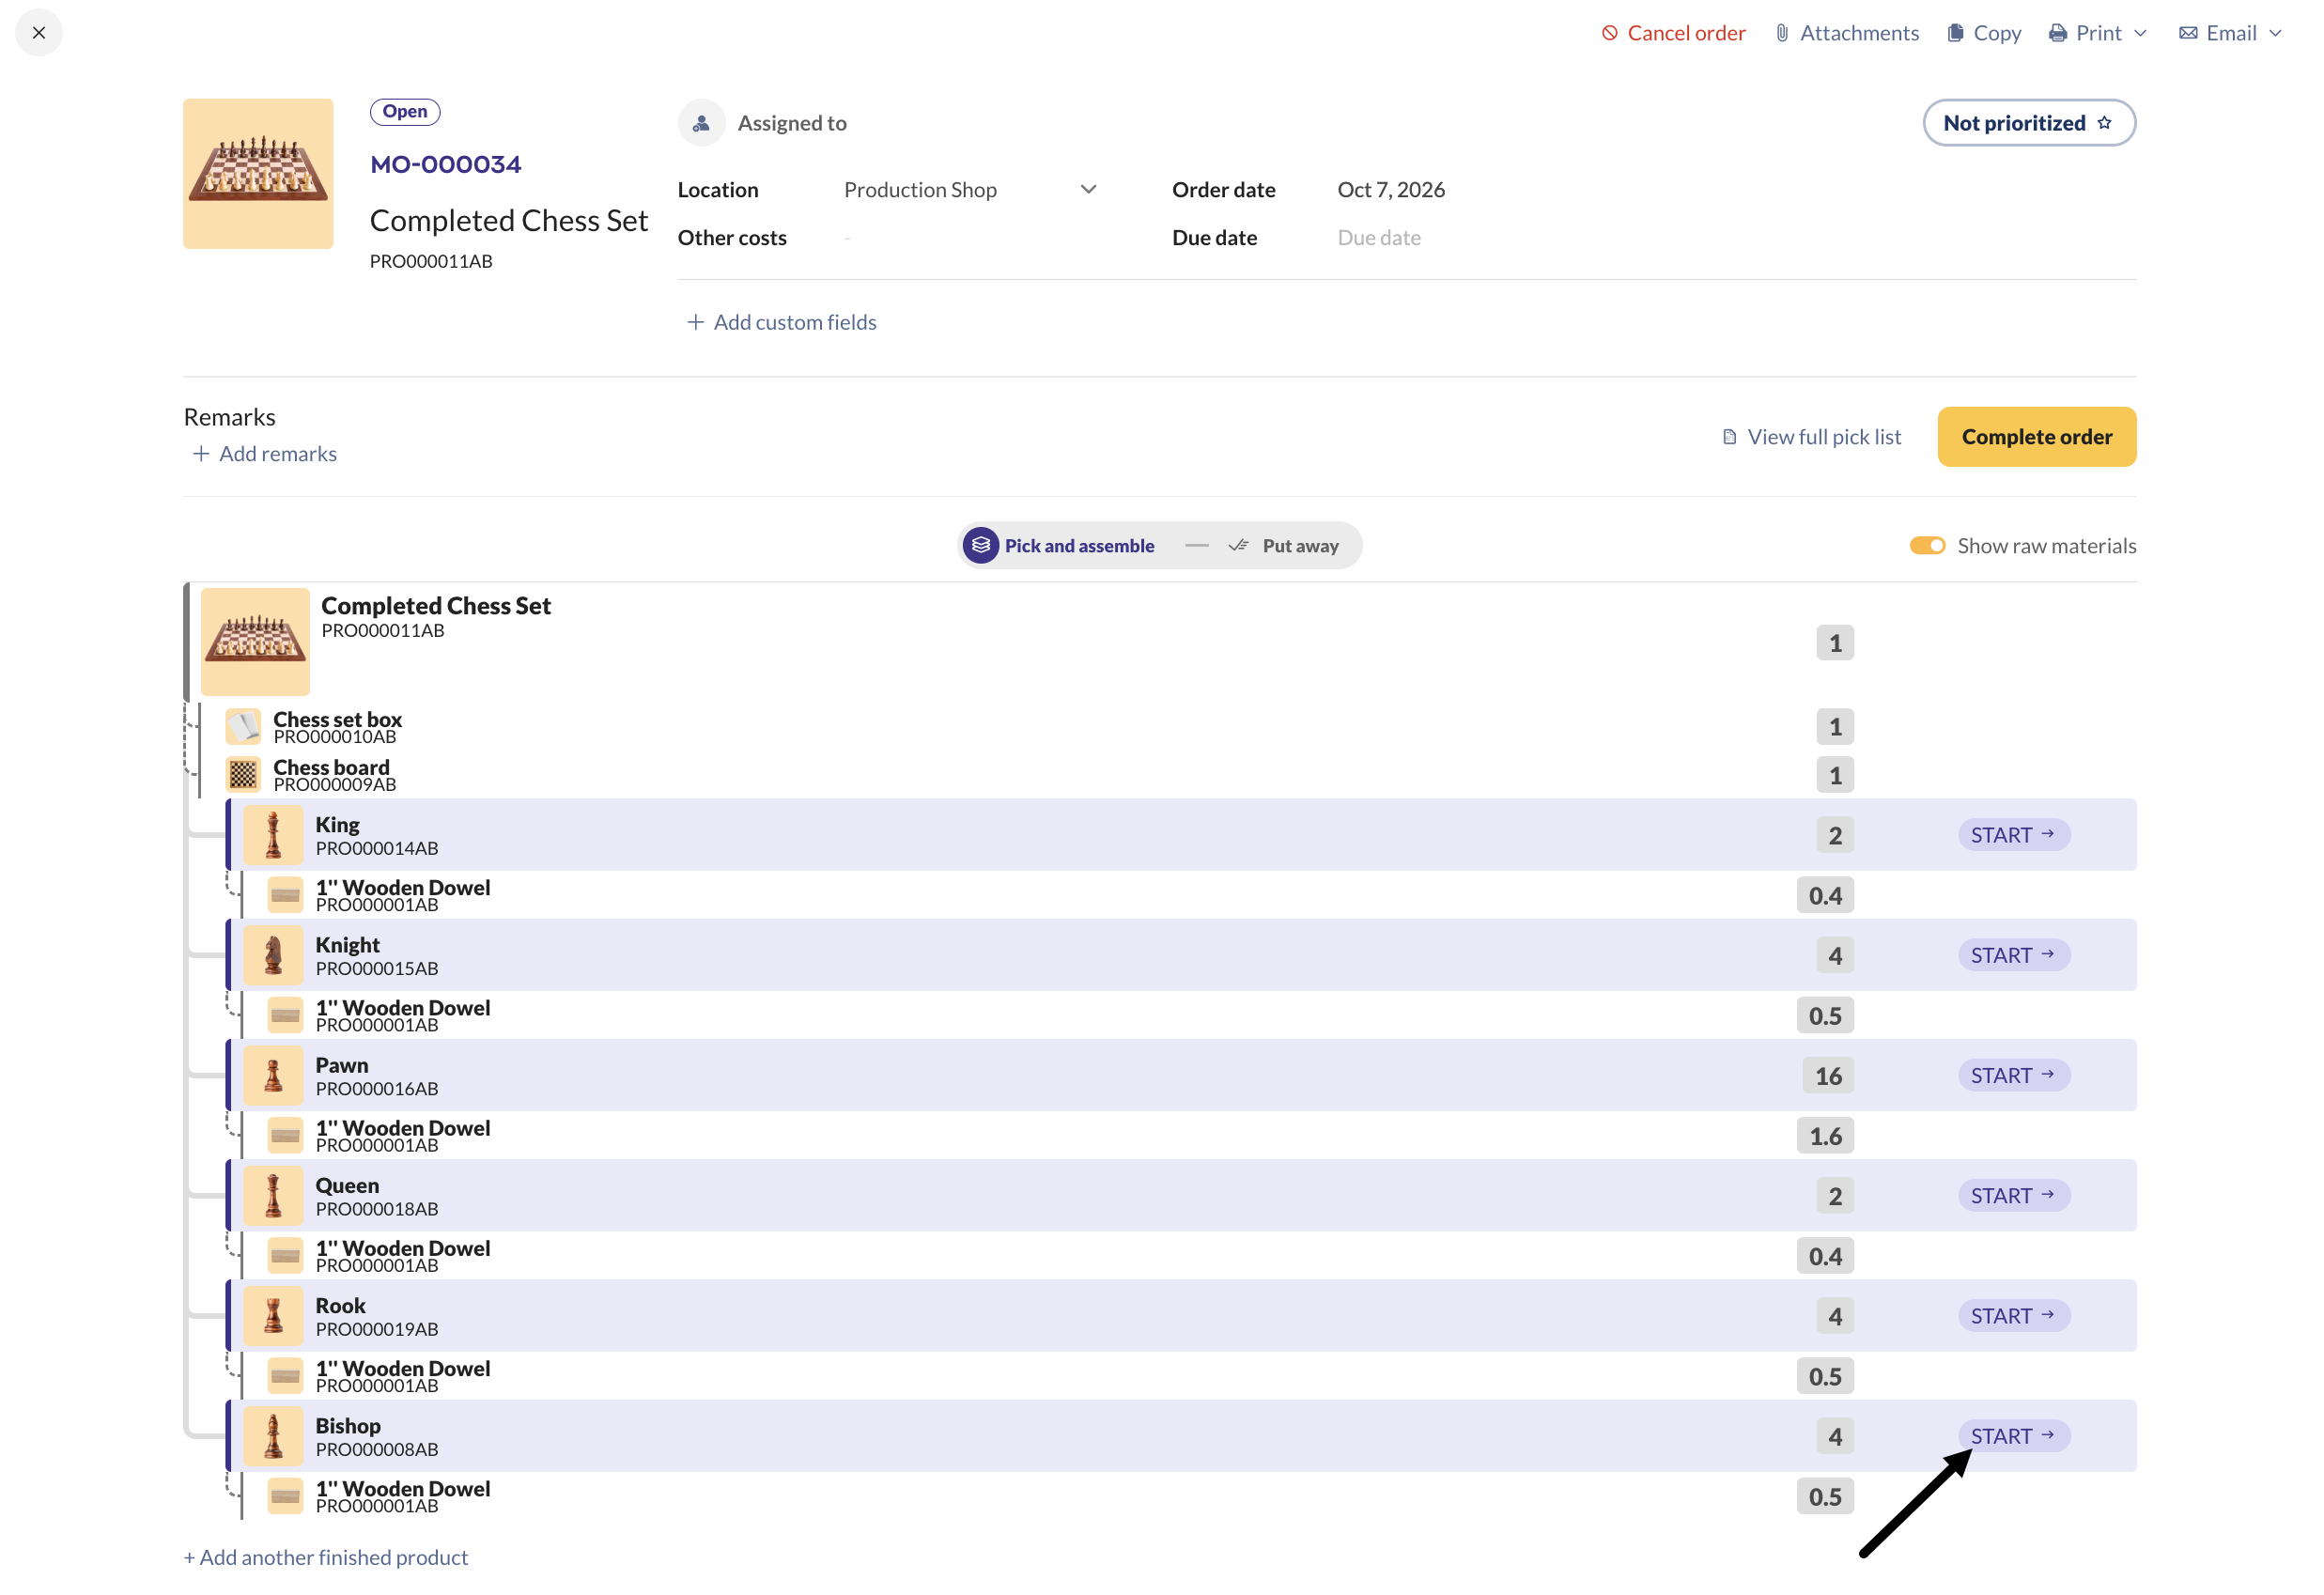
Task: Click the Wooden Dowel icon under King
Action: coord(285,895)
